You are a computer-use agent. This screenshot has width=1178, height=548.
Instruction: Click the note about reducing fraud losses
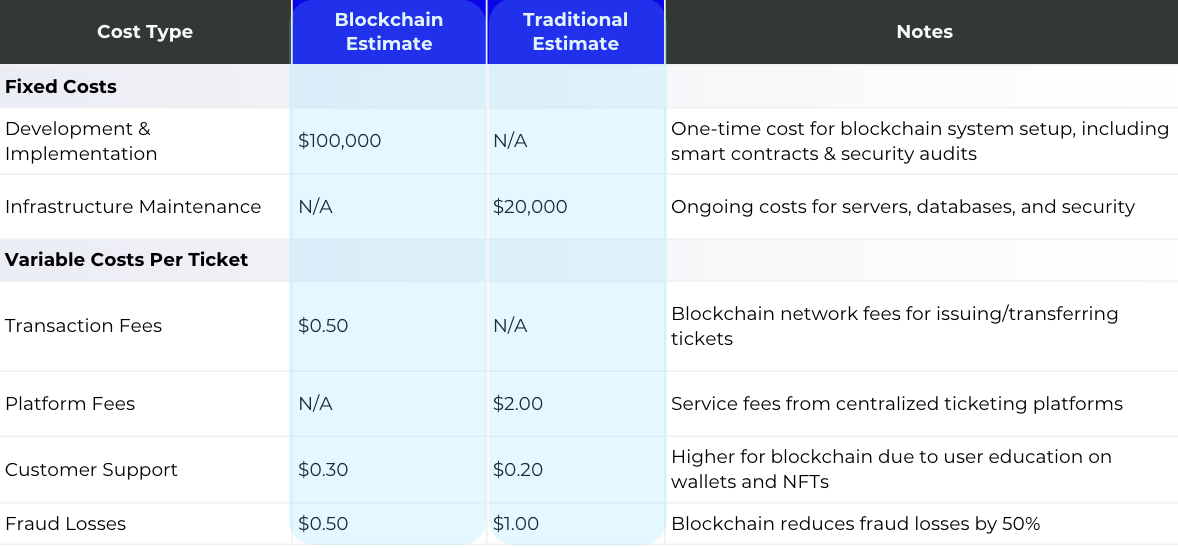(x=855, y=524)
